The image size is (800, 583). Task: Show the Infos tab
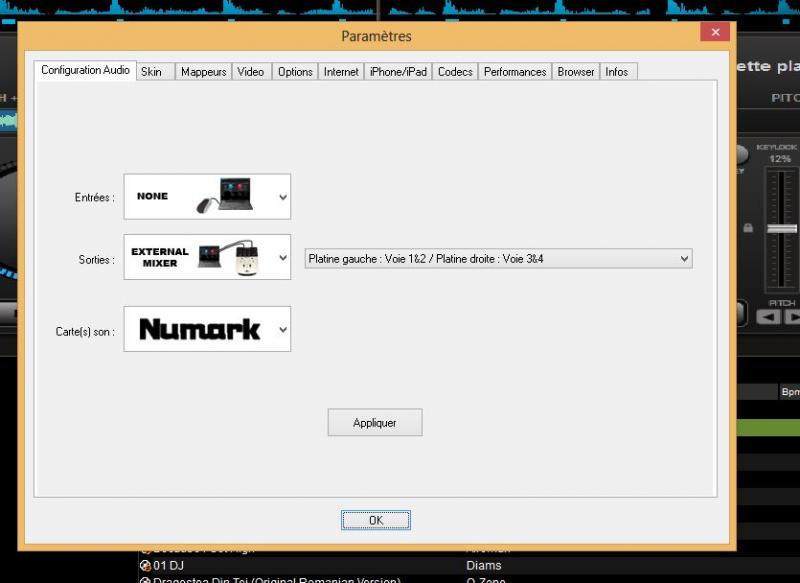point(617,72)
